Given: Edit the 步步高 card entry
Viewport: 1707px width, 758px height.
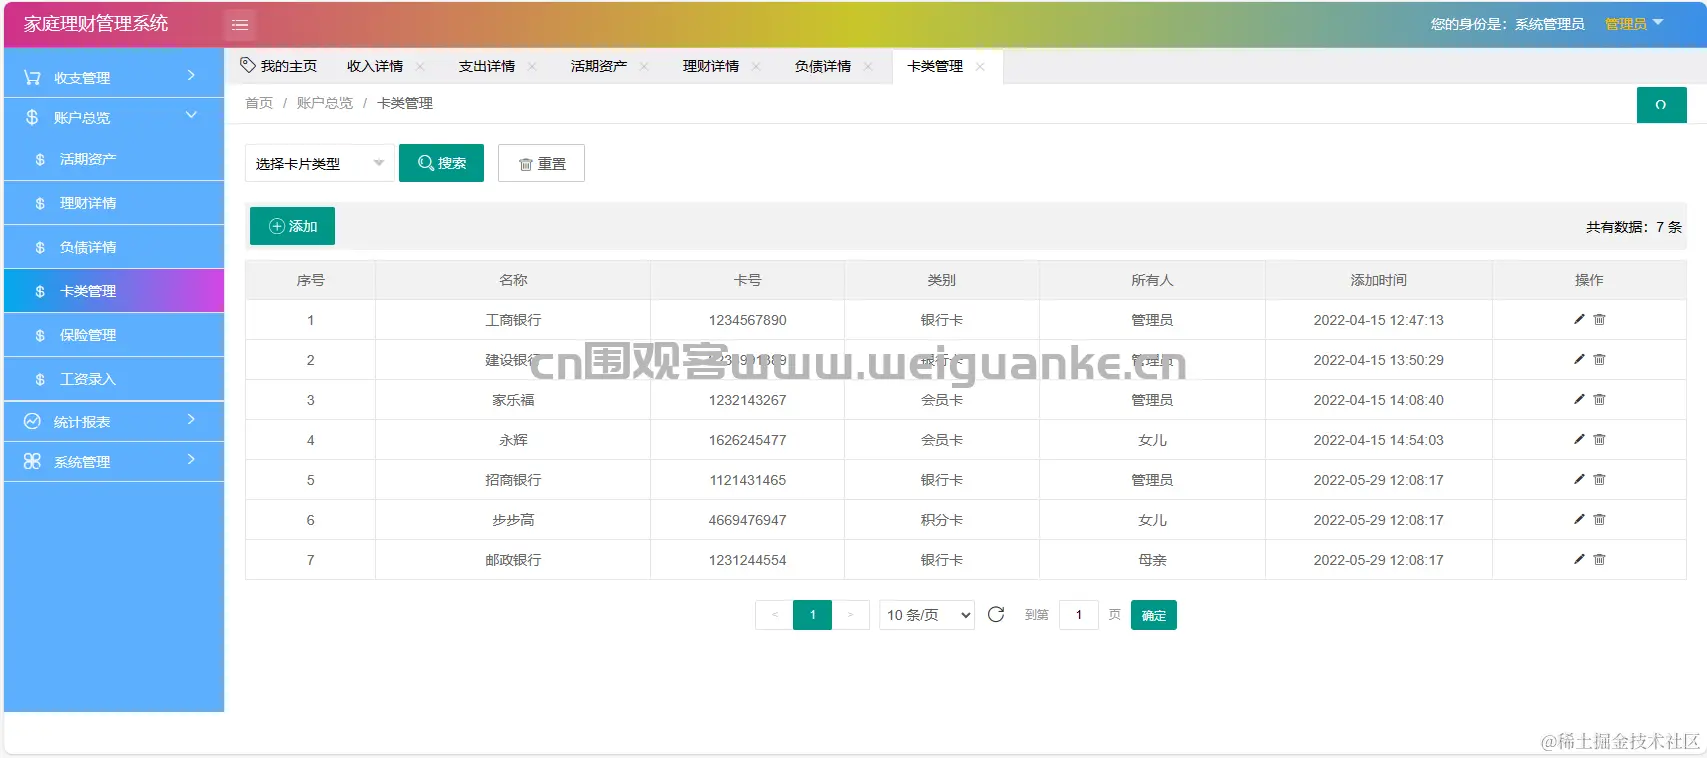Looking at the screenshot, I should [1579, 519].
